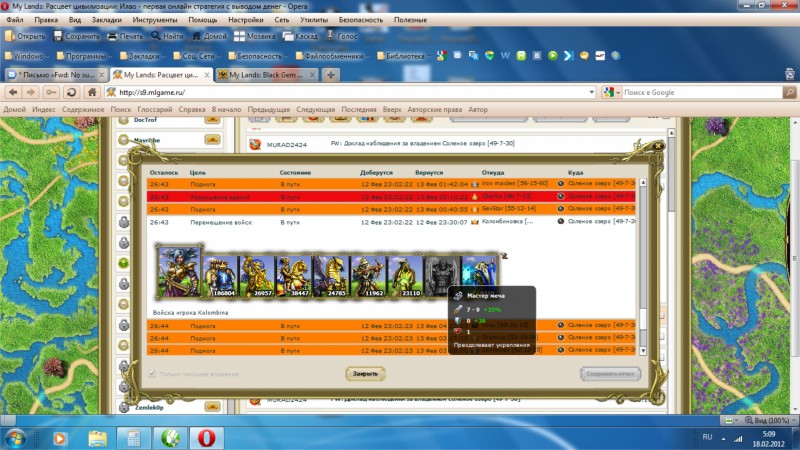Open the Настройки menu
This screenshot has height=450, width=800.
246,20
